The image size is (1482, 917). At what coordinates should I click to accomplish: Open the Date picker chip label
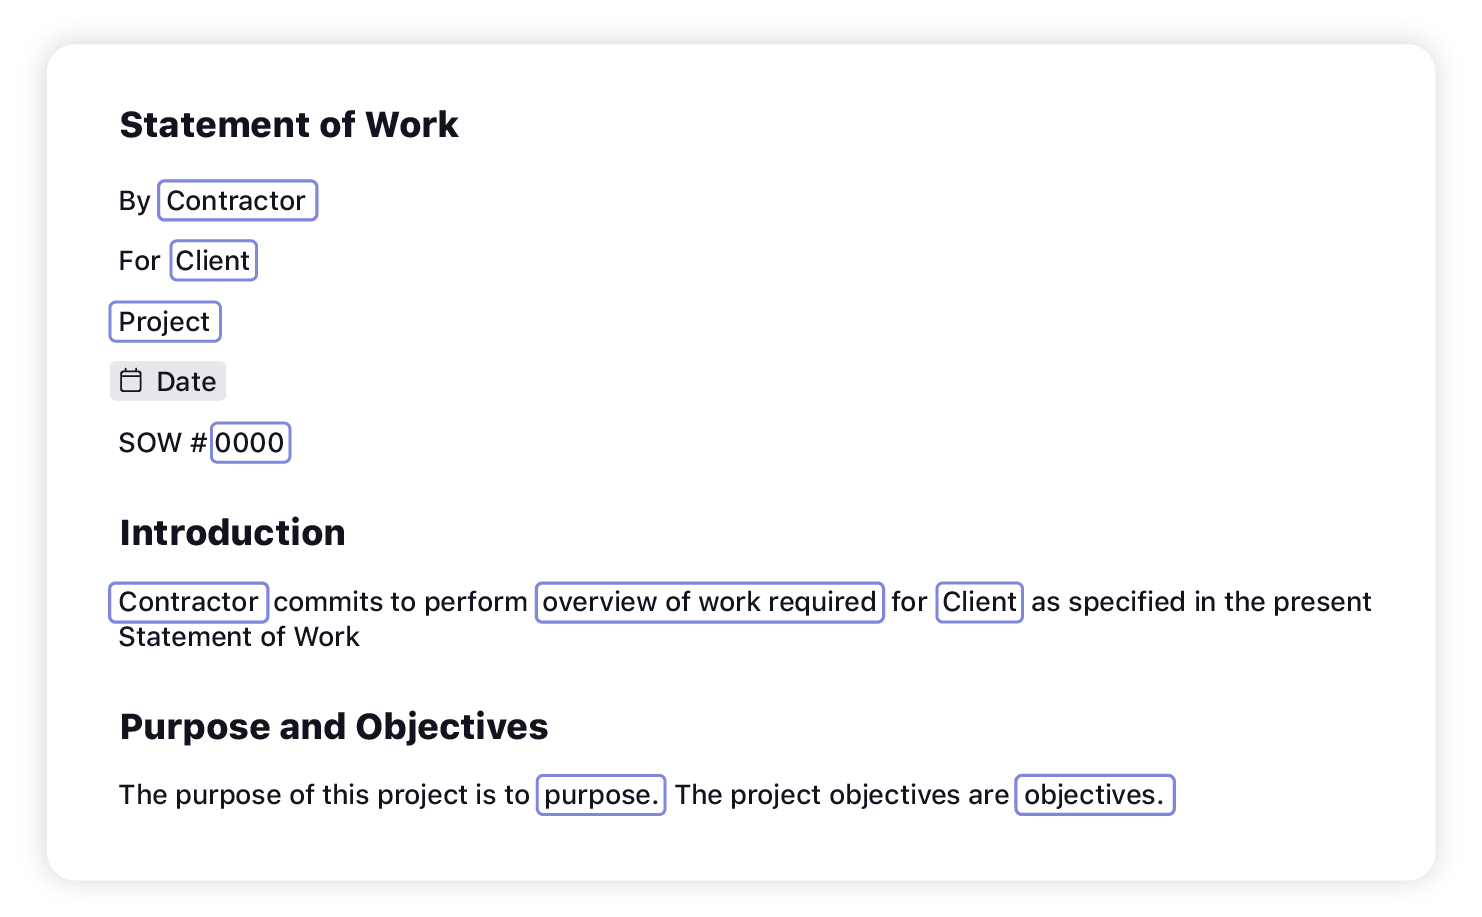[186, 382]
